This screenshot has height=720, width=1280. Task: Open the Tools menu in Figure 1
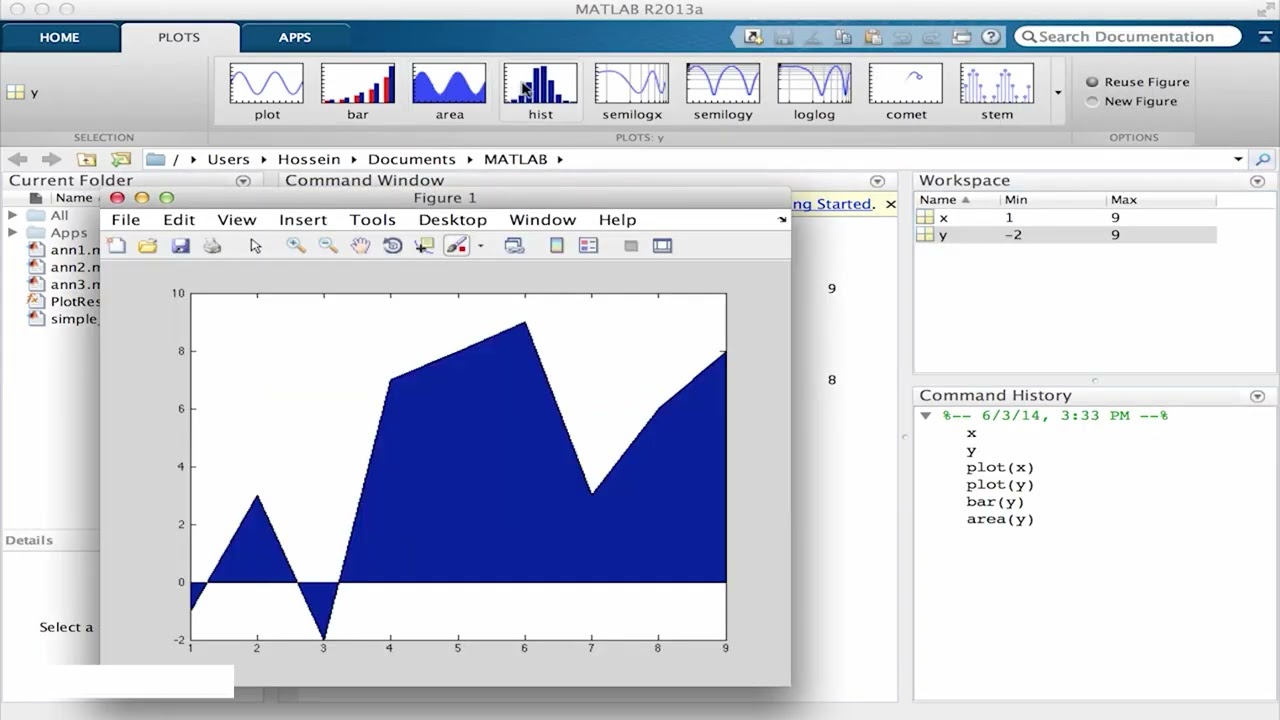click(x=373, y=220)
